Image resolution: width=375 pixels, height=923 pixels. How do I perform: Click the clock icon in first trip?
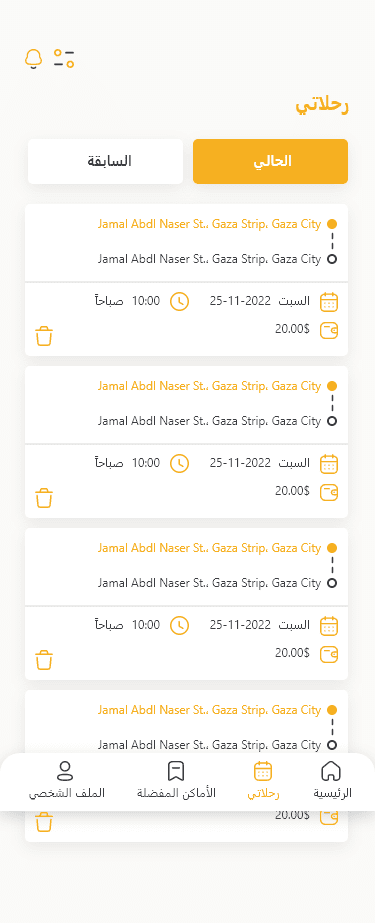click(x=180, y=302)
